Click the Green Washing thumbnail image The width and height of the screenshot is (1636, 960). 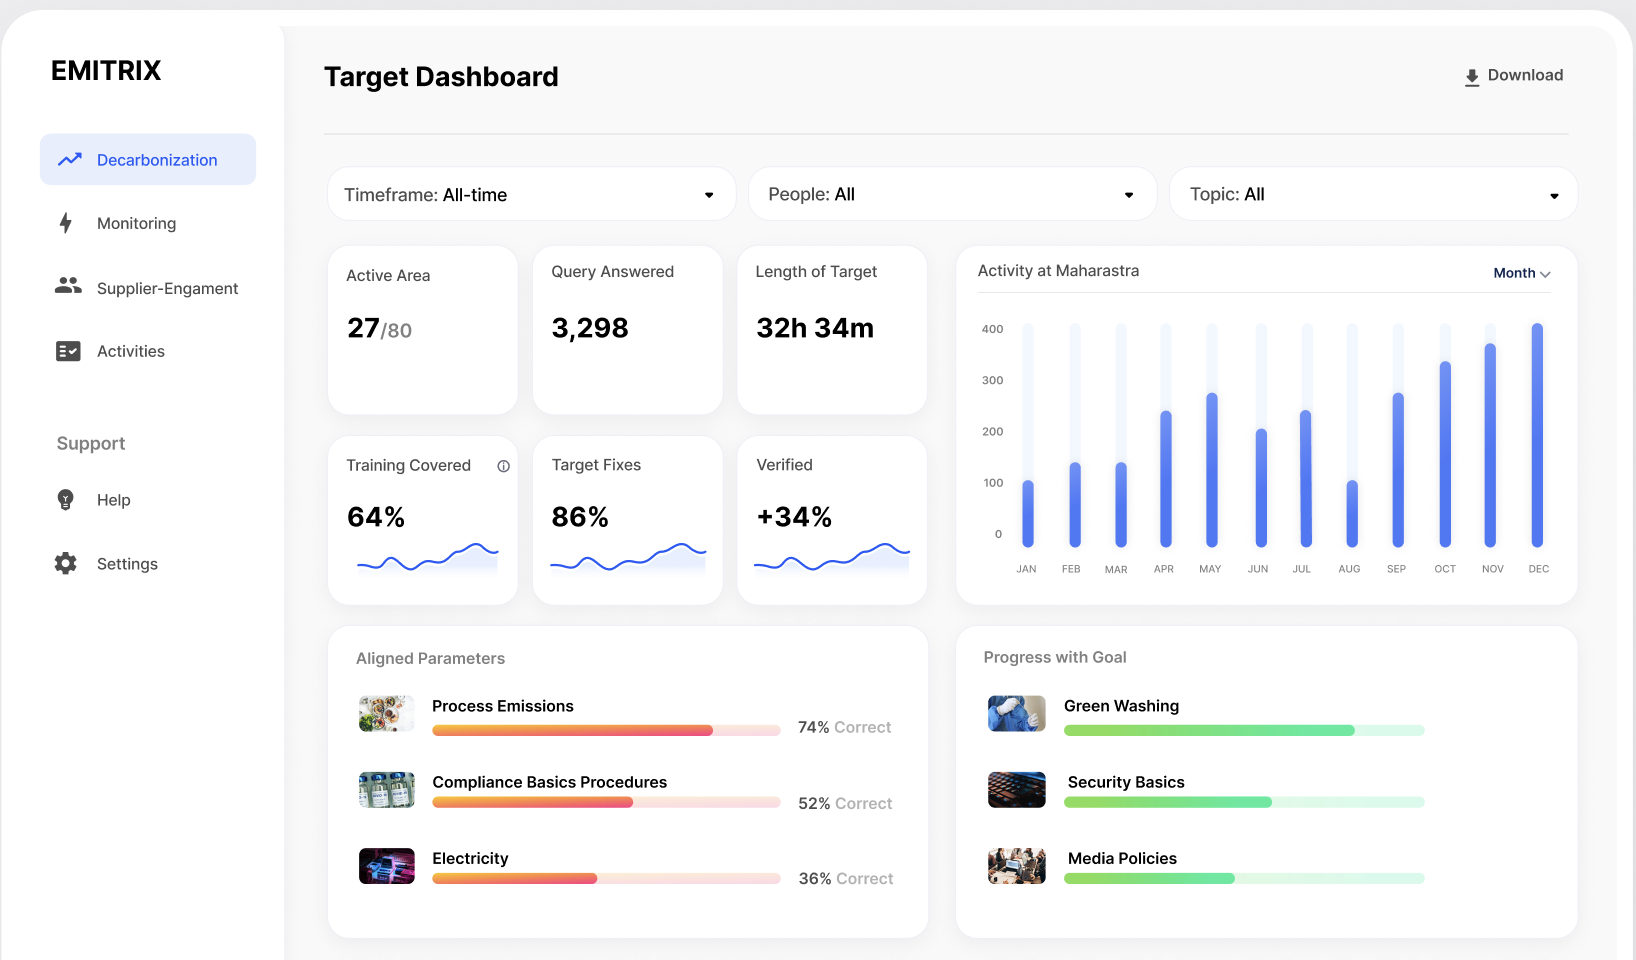pos(1016,713)
